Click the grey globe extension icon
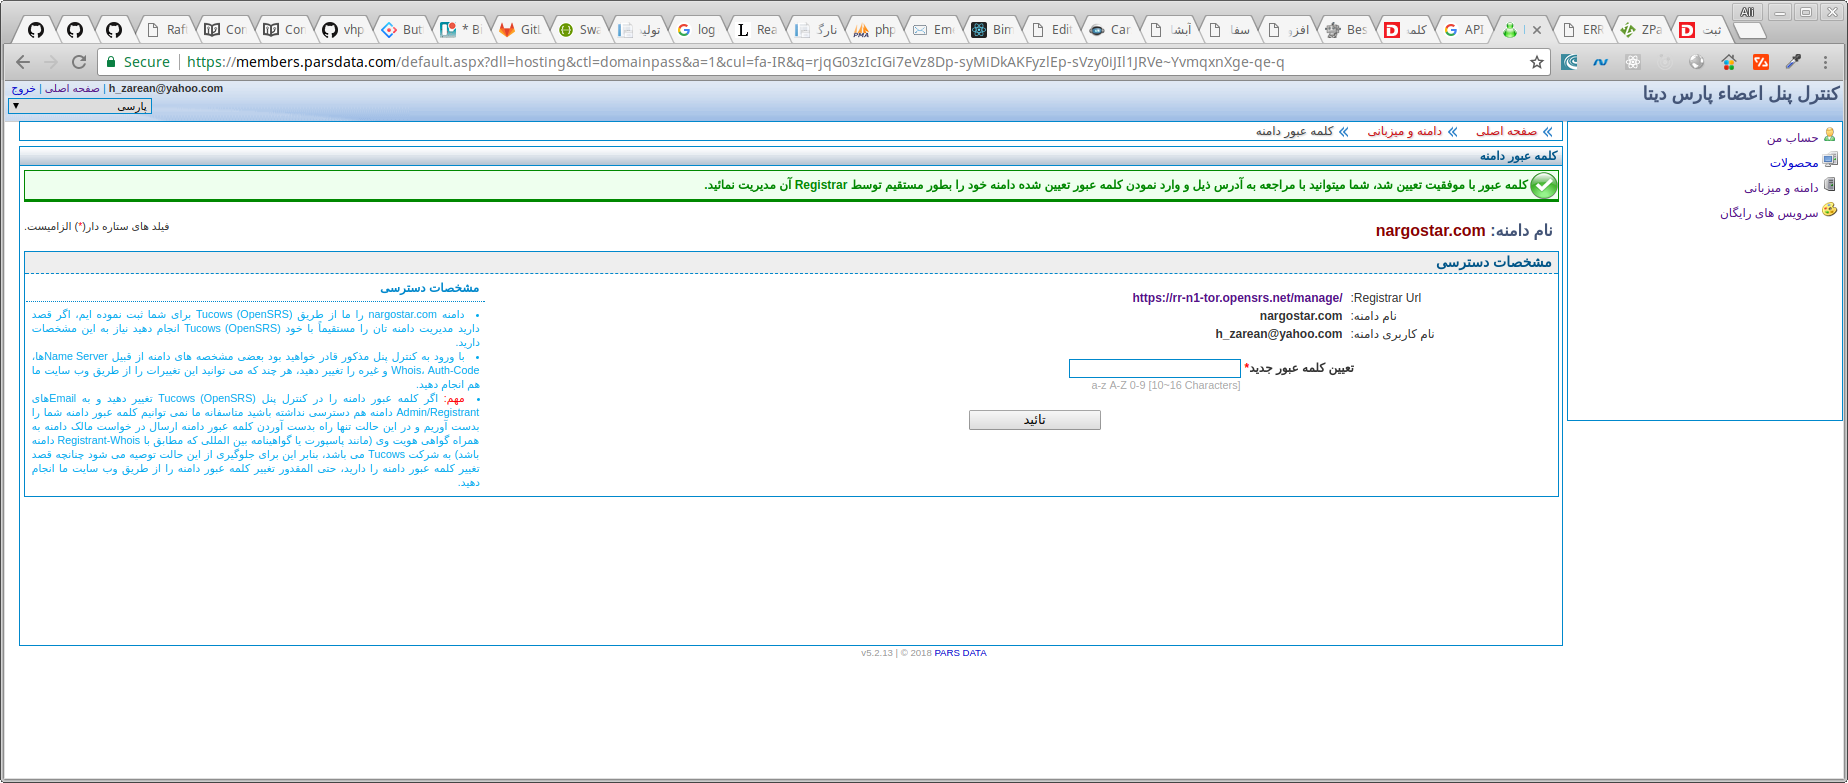The width and height of the screenshot is (1848, 783). pyautogui.click(x=1696, y=62)
